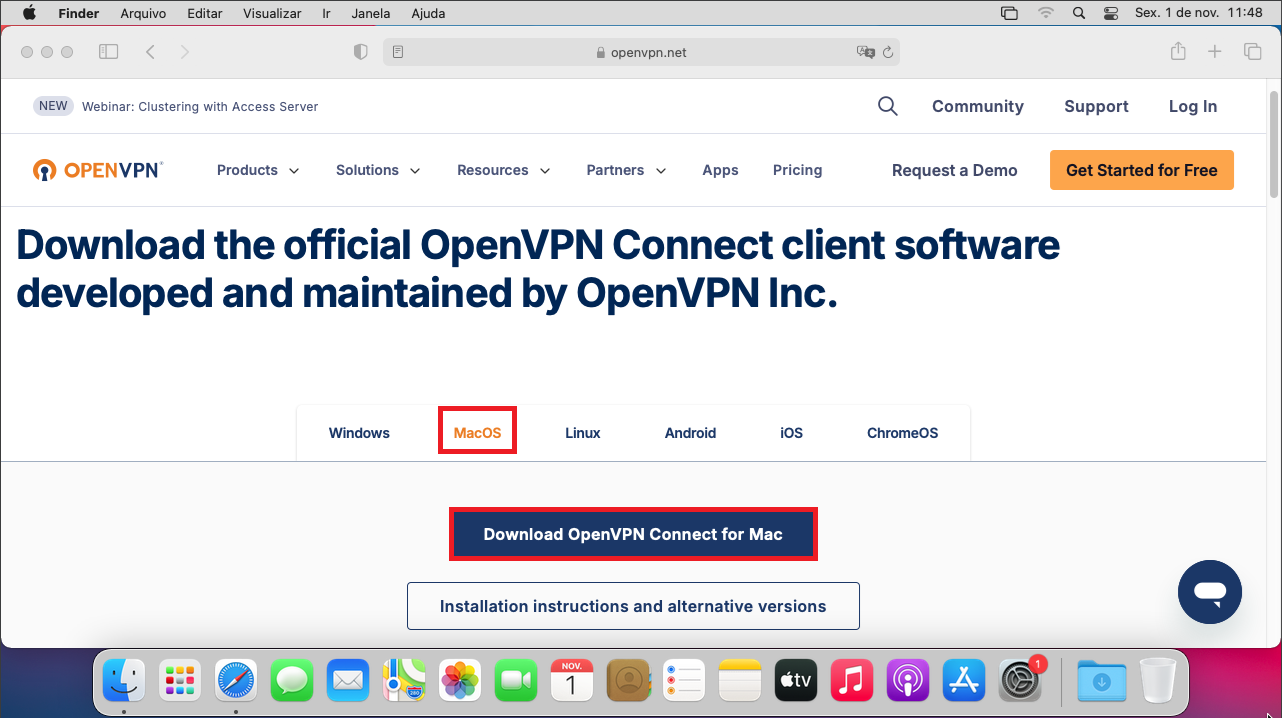Switch to the Android tab
This screenshot has height=718, width=1282.
pos(690,433)
